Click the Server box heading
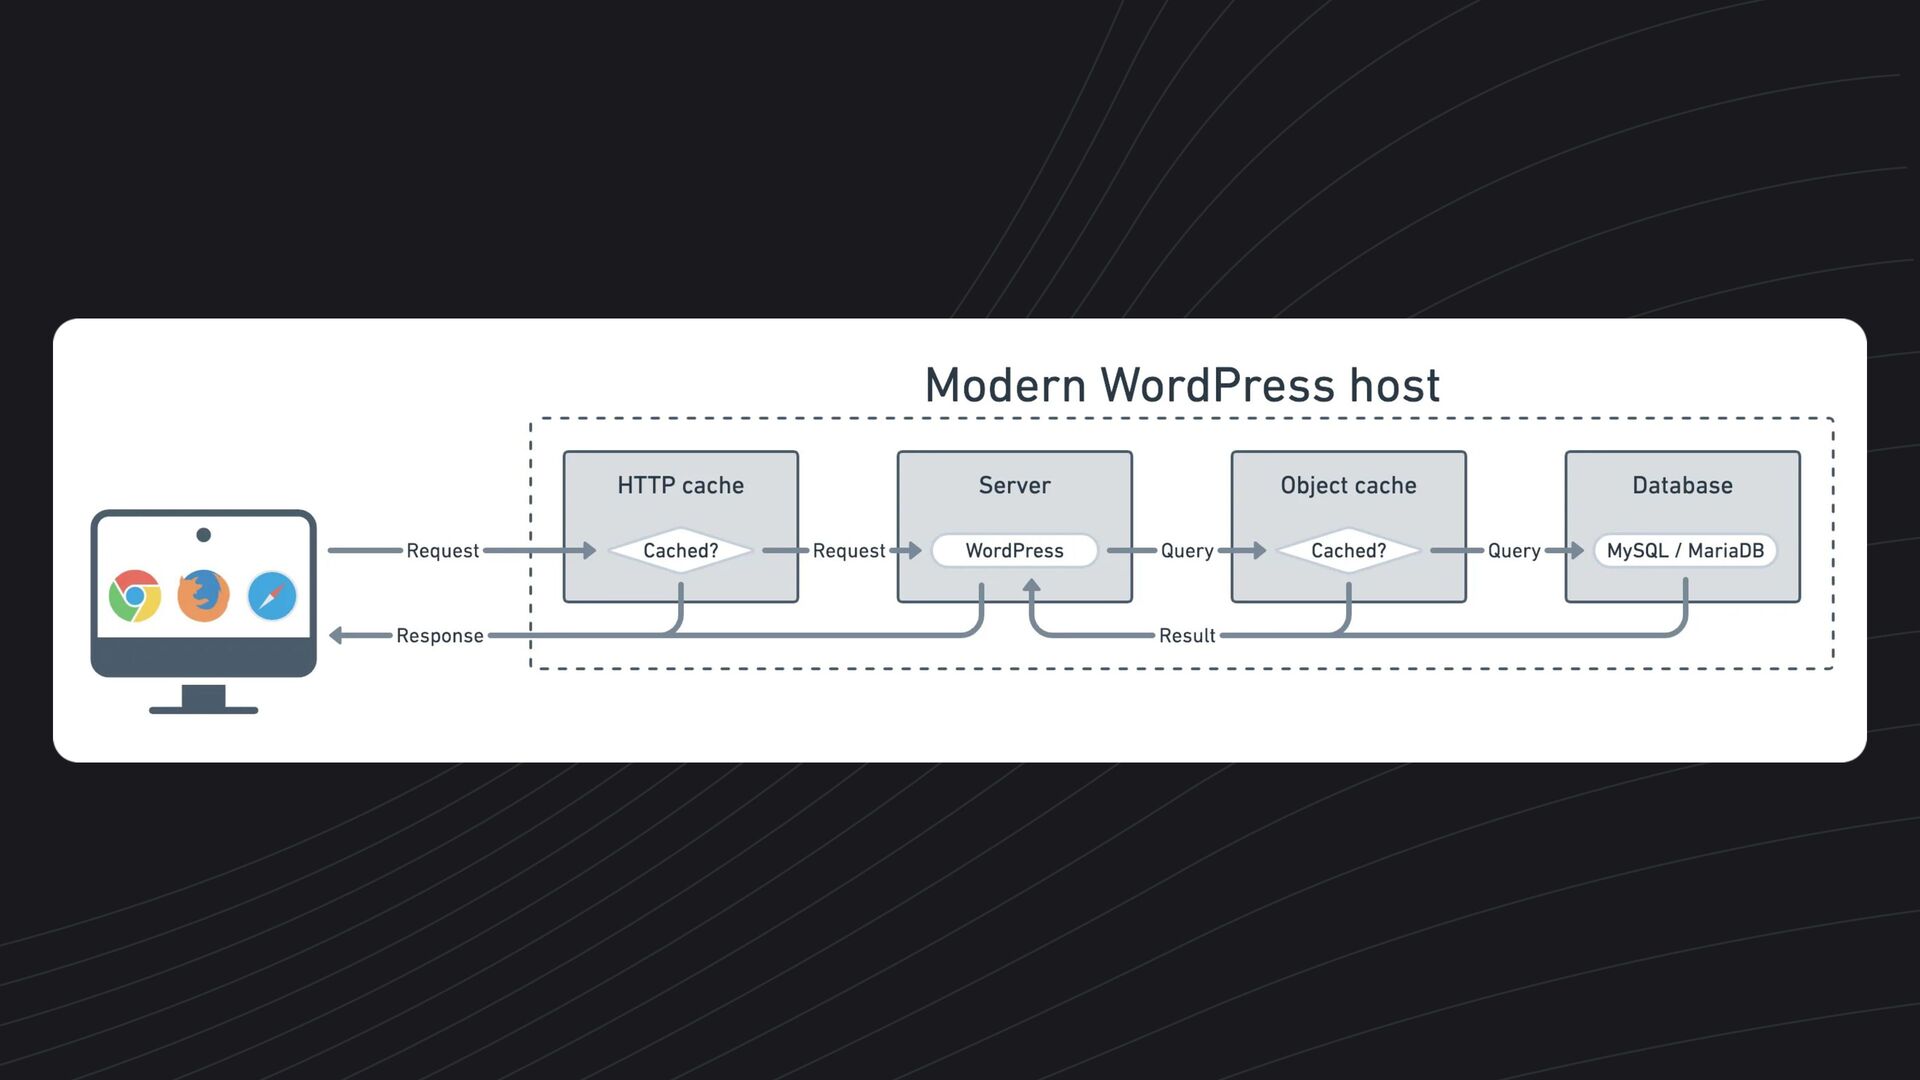 tap(1014, 486)
